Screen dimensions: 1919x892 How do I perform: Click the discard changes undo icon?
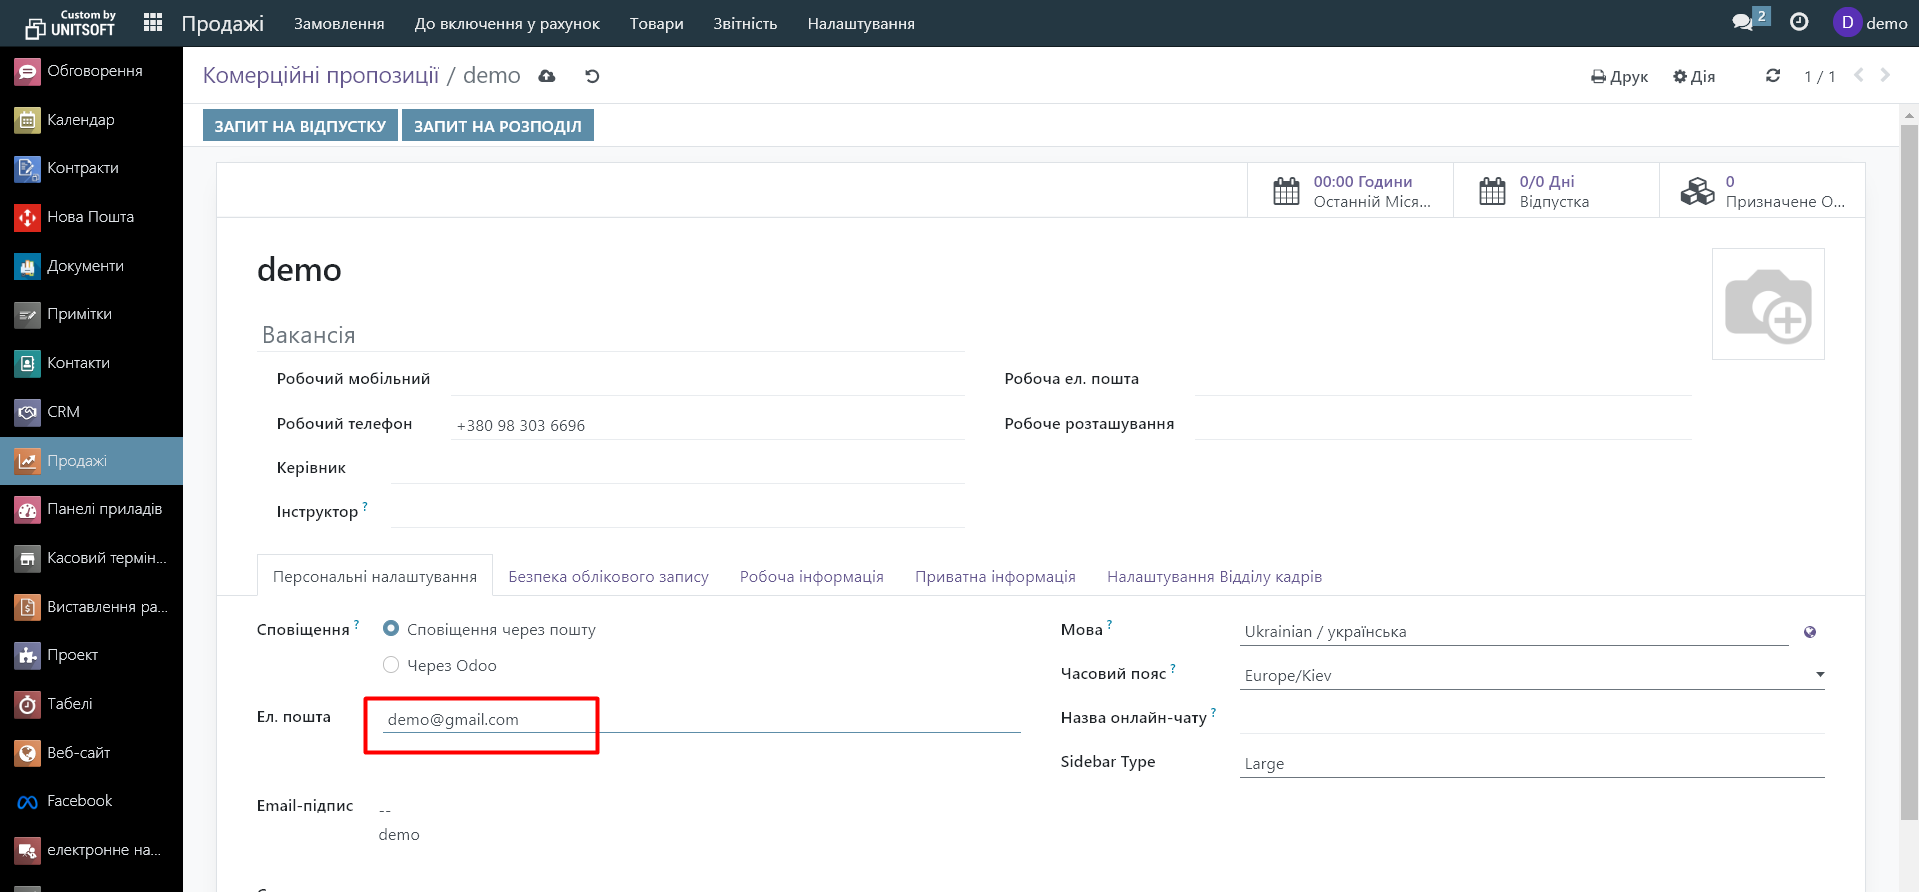[592, 76]
